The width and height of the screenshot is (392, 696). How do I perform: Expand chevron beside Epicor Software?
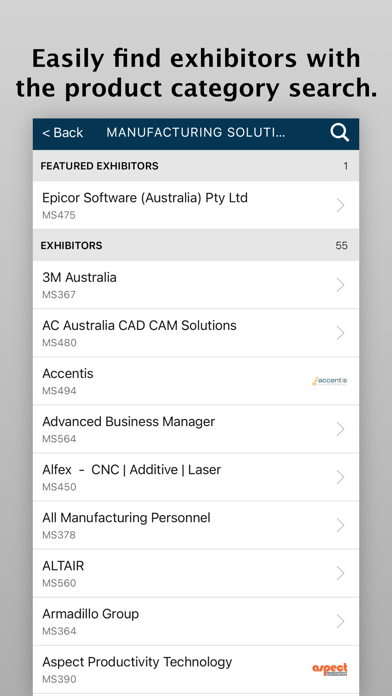click(x=341, y=205)
